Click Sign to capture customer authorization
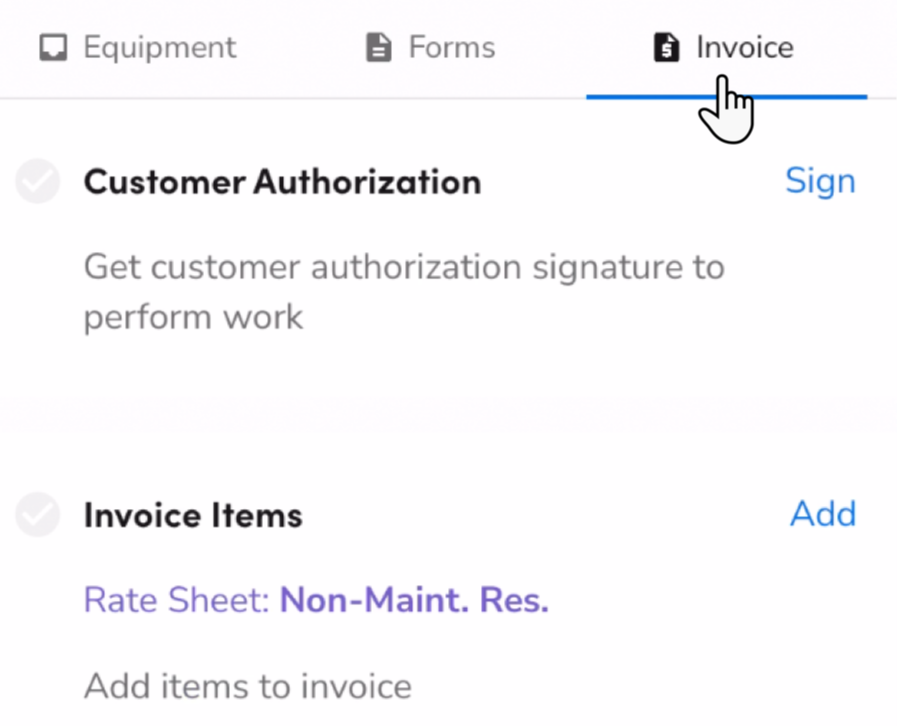 [x=820, y=181]
